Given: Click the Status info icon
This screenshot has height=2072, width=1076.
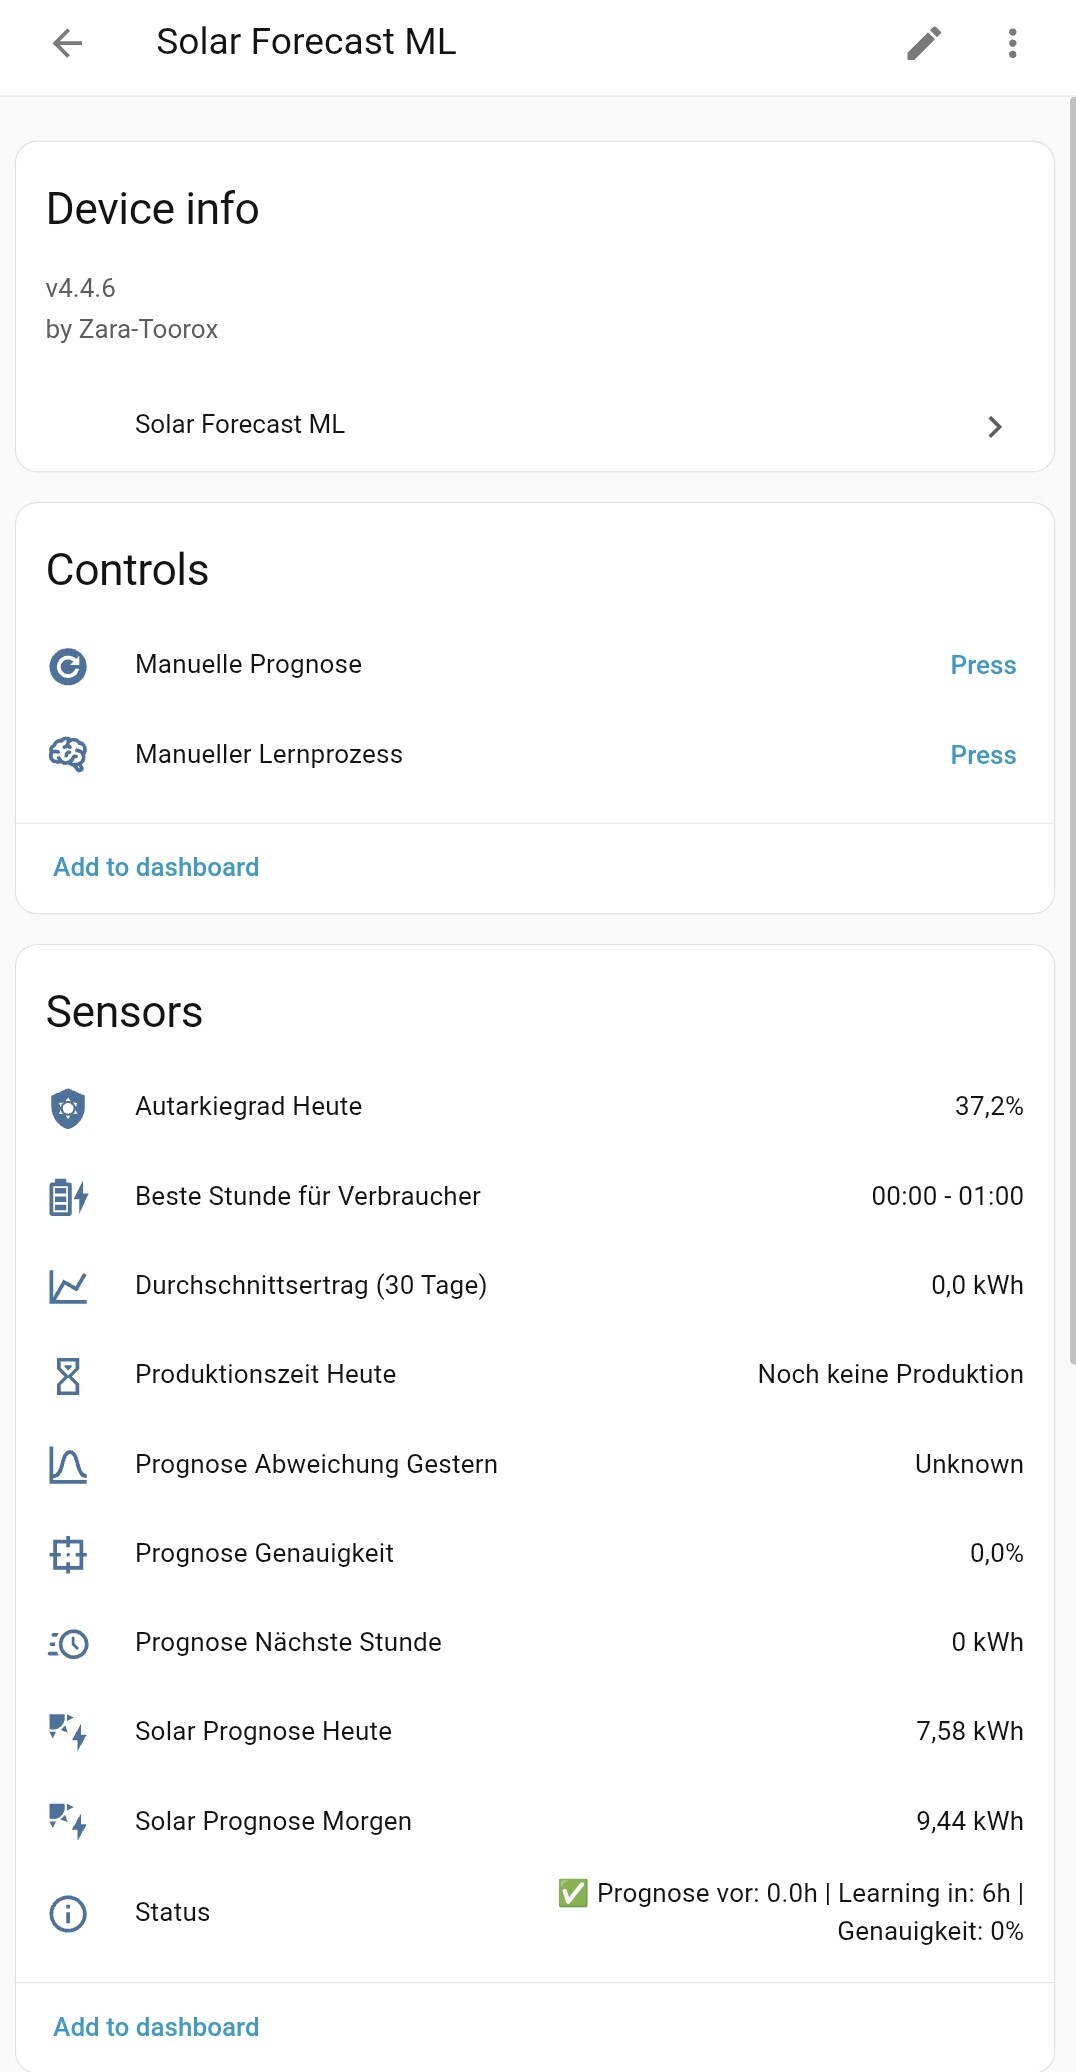Looking at the screenshot, I should [x=68, y=1914].
